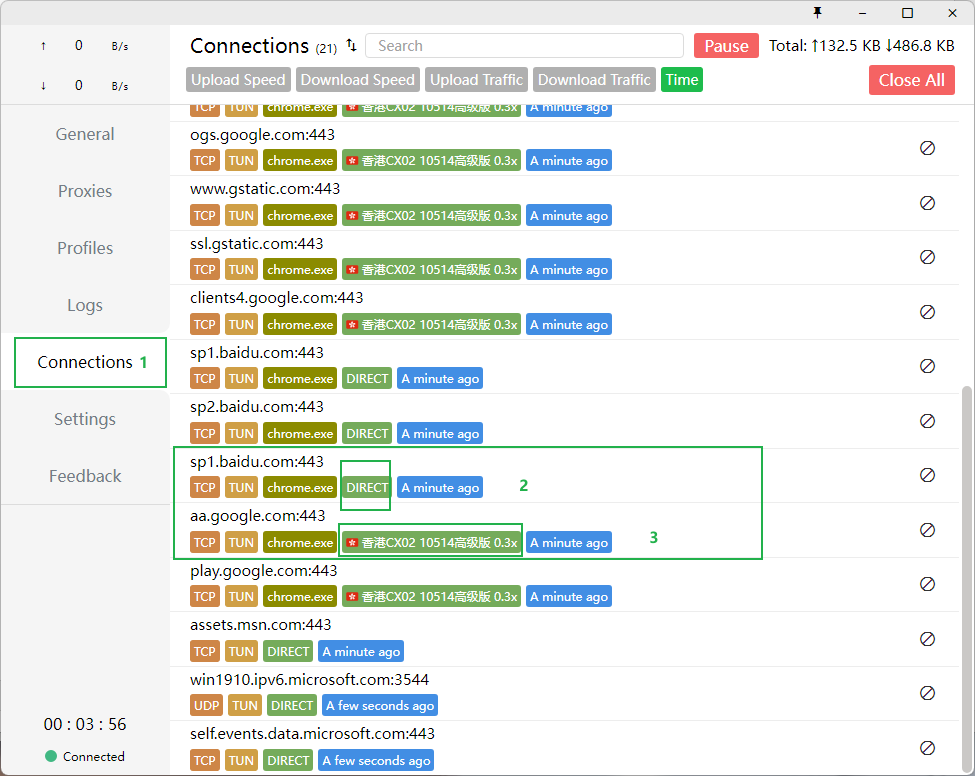Close the clients4.google.com connection

coord(927,312)
